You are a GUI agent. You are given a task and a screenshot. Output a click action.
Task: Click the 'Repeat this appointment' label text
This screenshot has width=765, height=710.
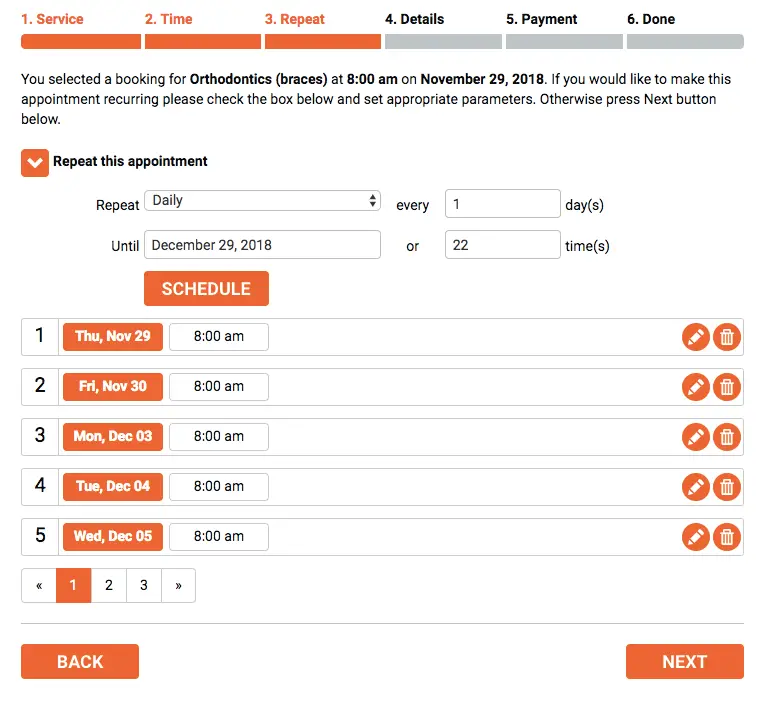[130, 162]
